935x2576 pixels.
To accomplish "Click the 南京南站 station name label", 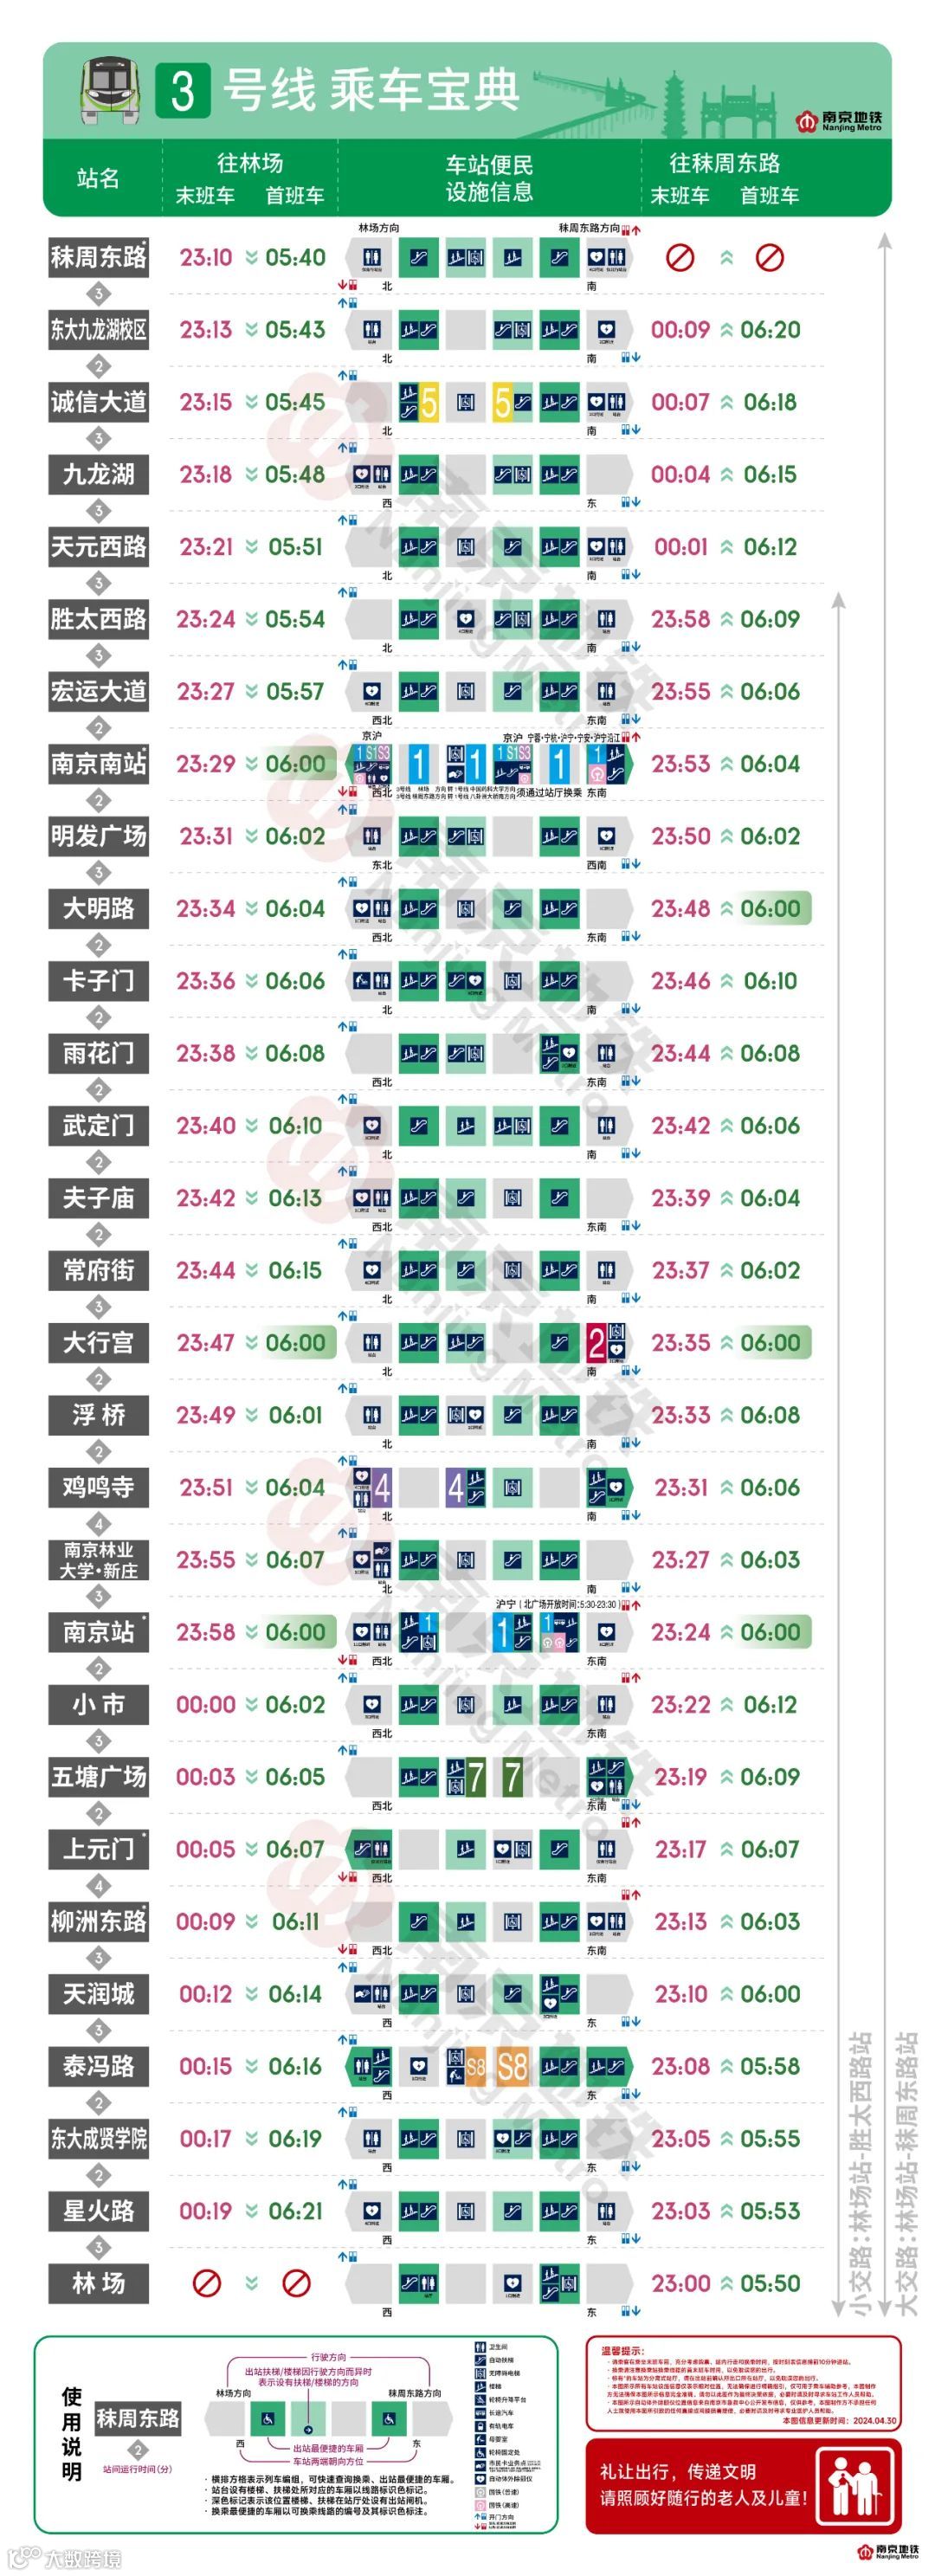I will (98, 764).
